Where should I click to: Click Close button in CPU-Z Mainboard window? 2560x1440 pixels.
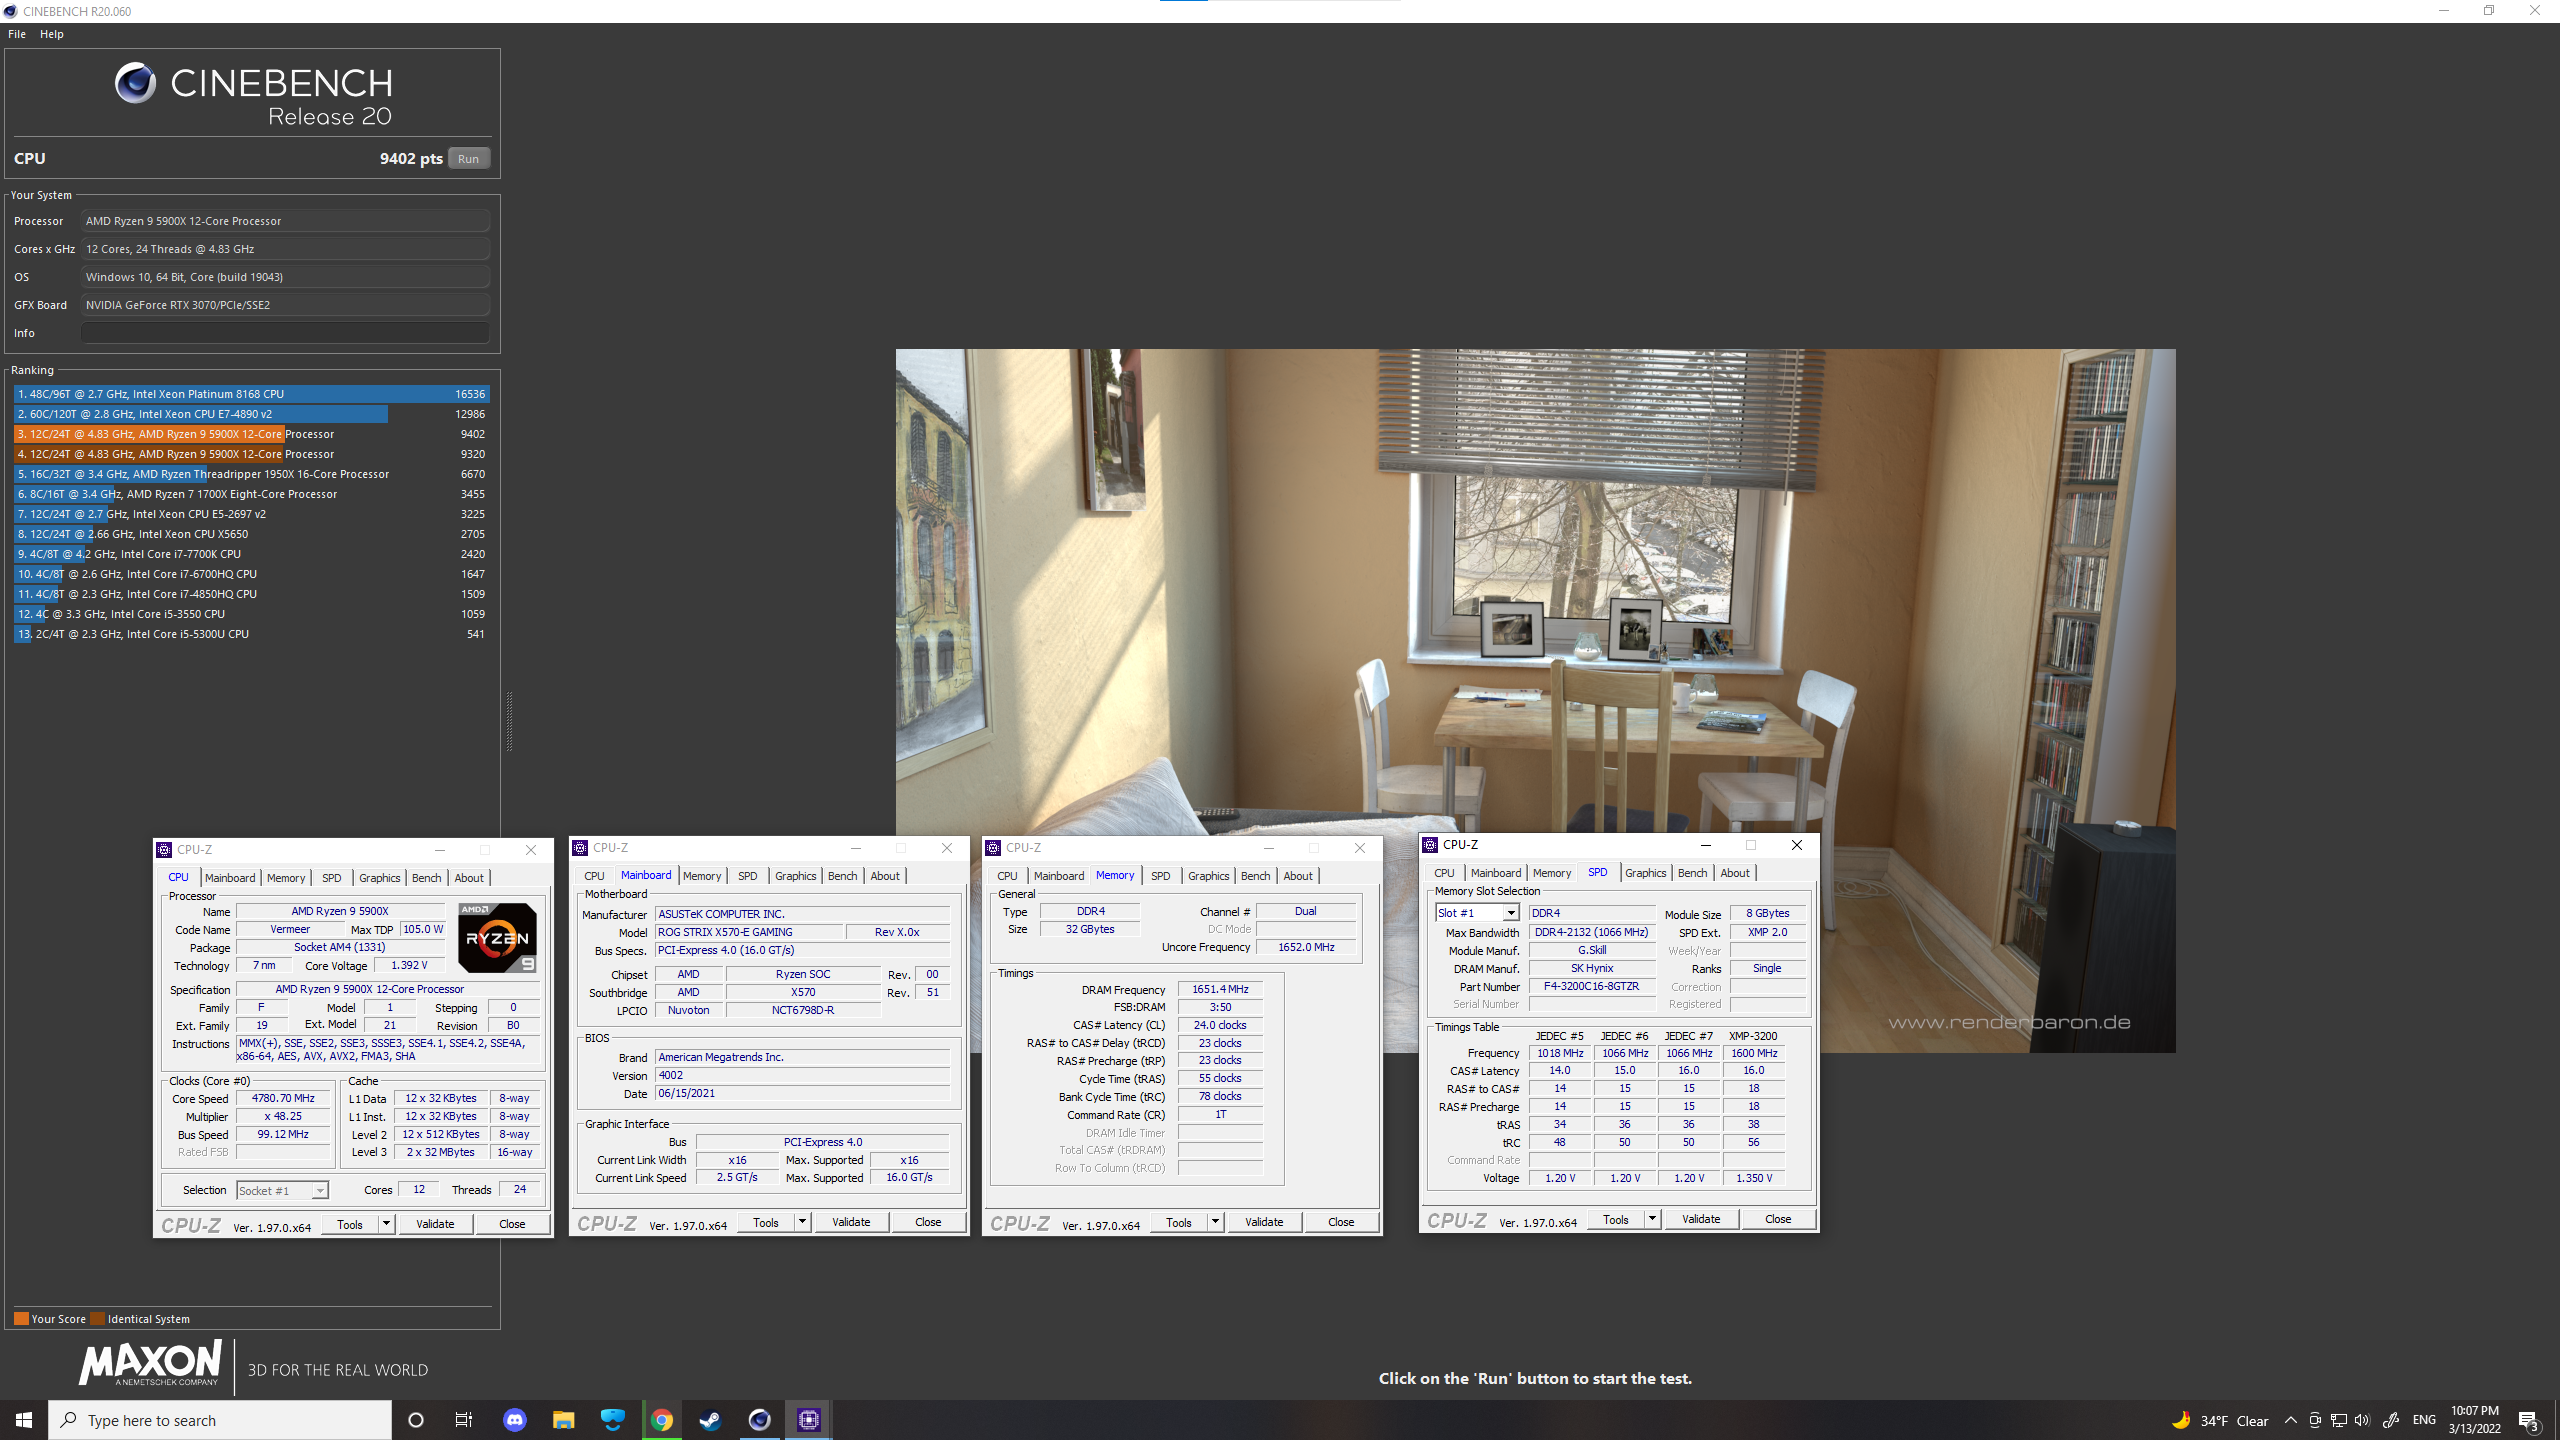tap(928, 1222)
